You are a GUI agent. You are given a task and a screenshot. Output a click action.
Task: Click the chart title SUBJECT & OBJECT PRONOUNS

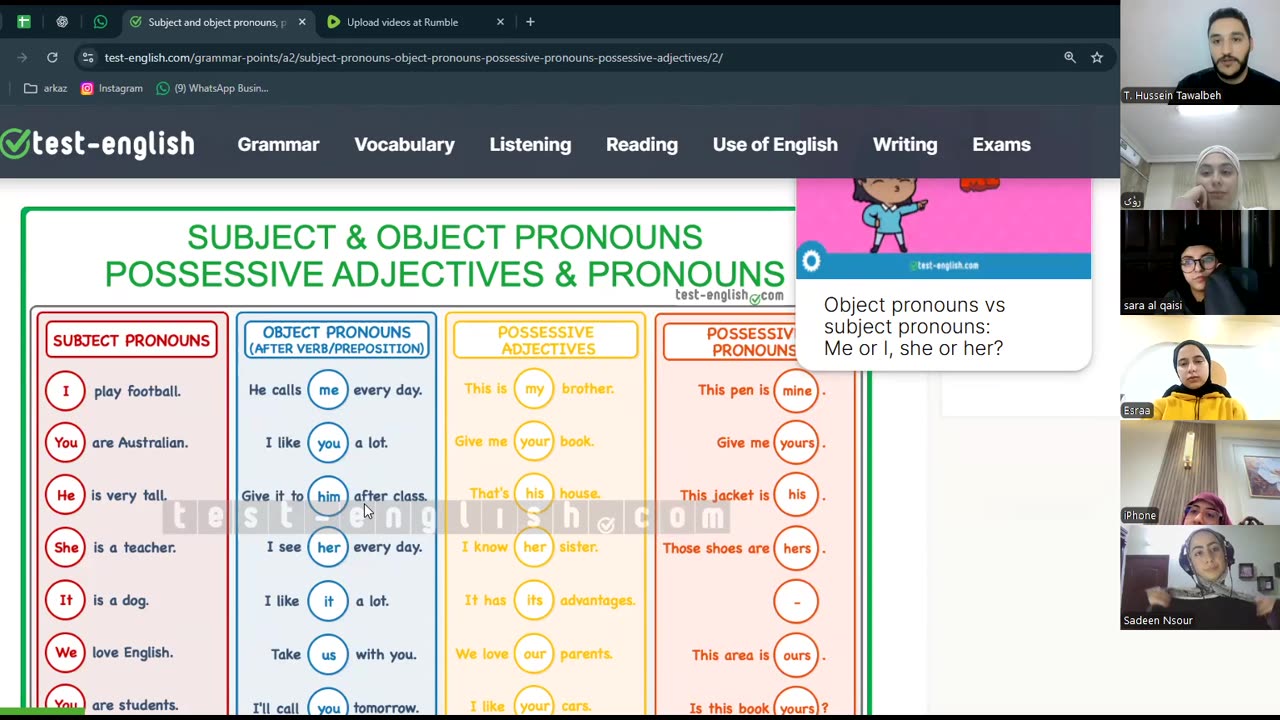pyautogui.click(x=444, y=238)
